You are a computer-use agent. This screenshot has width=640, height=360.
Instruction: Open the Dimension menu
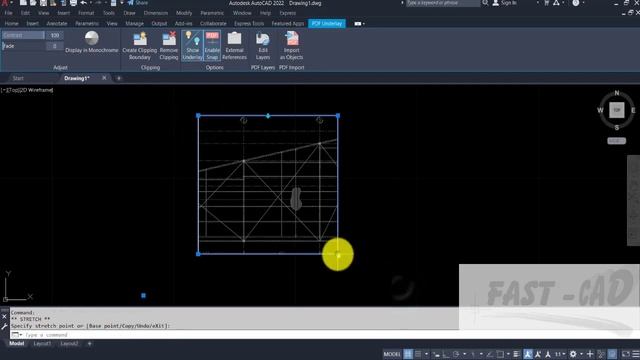[156, 13]
